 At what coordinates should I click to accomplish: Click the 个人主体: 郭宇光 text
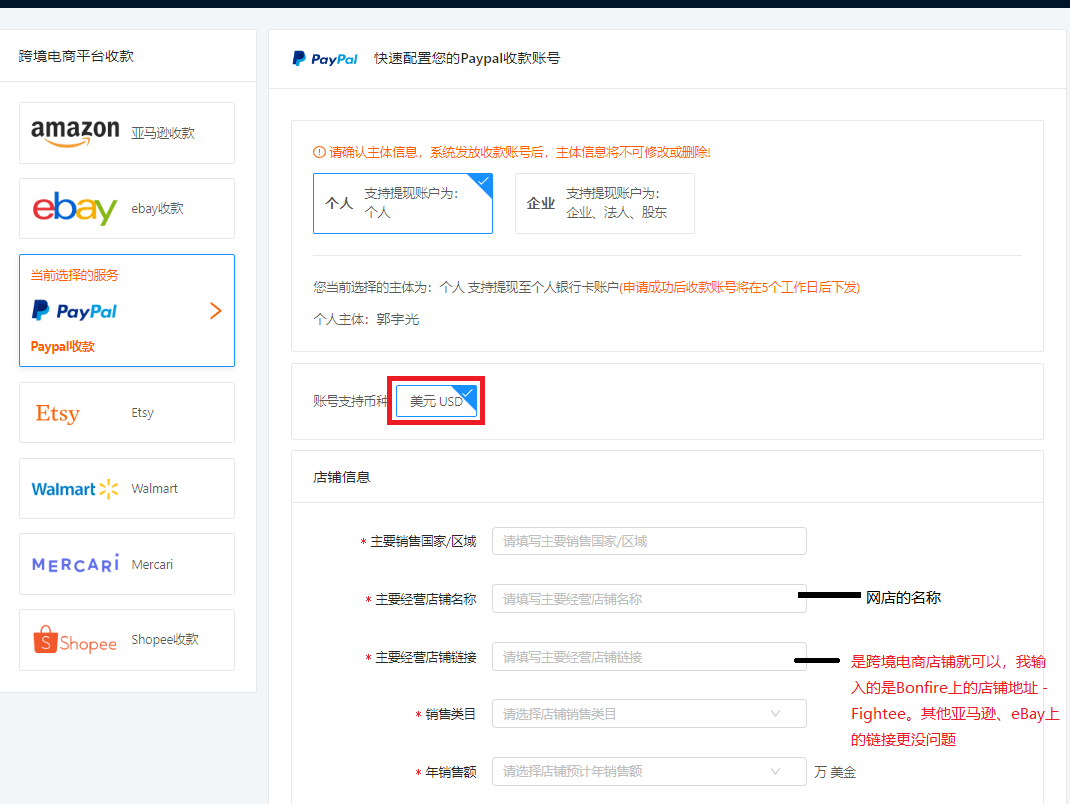pyautogui.click(x=366, y=319)
